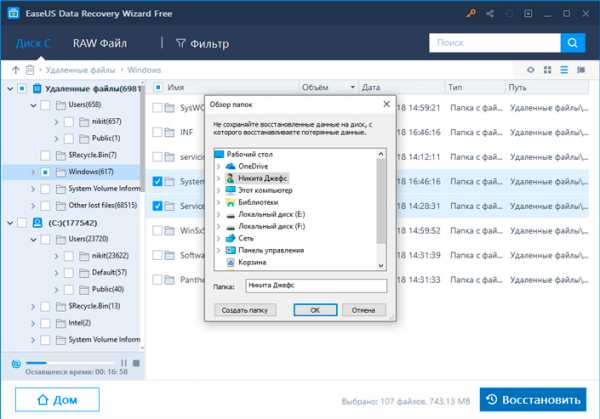
Task: Sort by the Дата column header
Action: coord(371,87)
